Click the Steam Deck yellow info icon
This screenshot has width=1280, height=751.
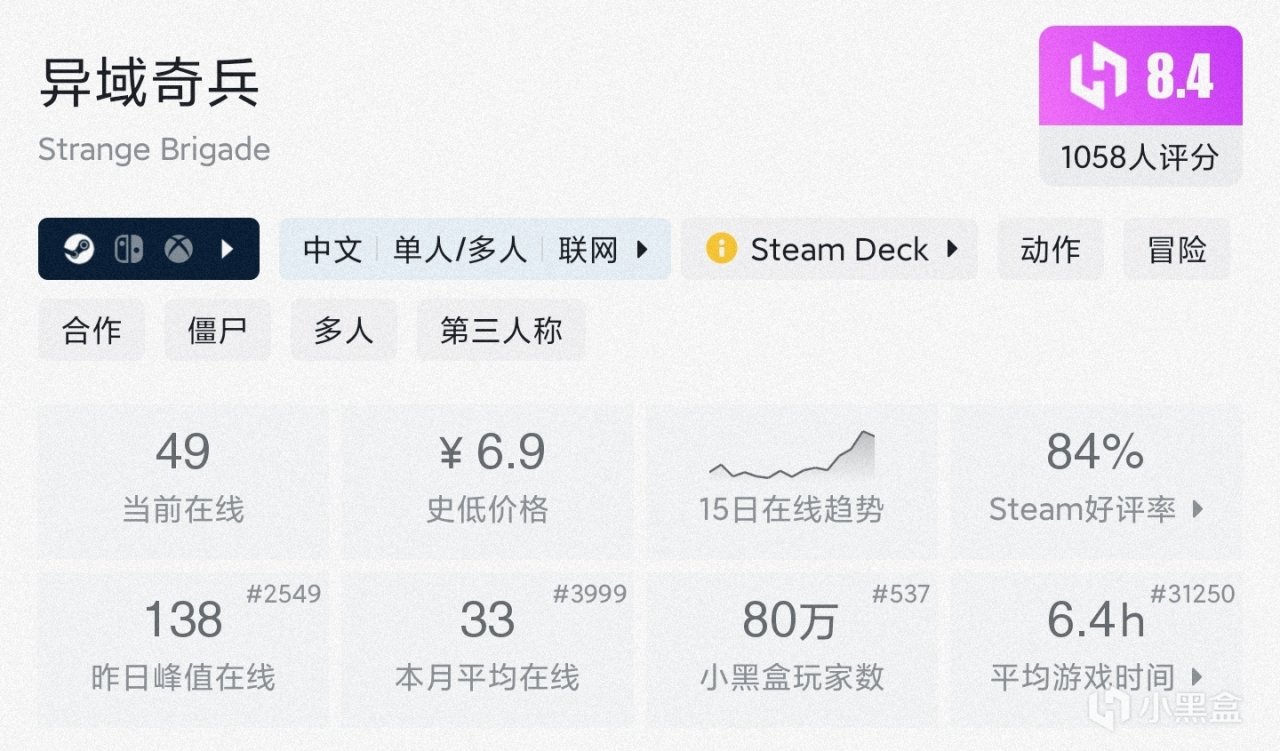pos(720,248)
